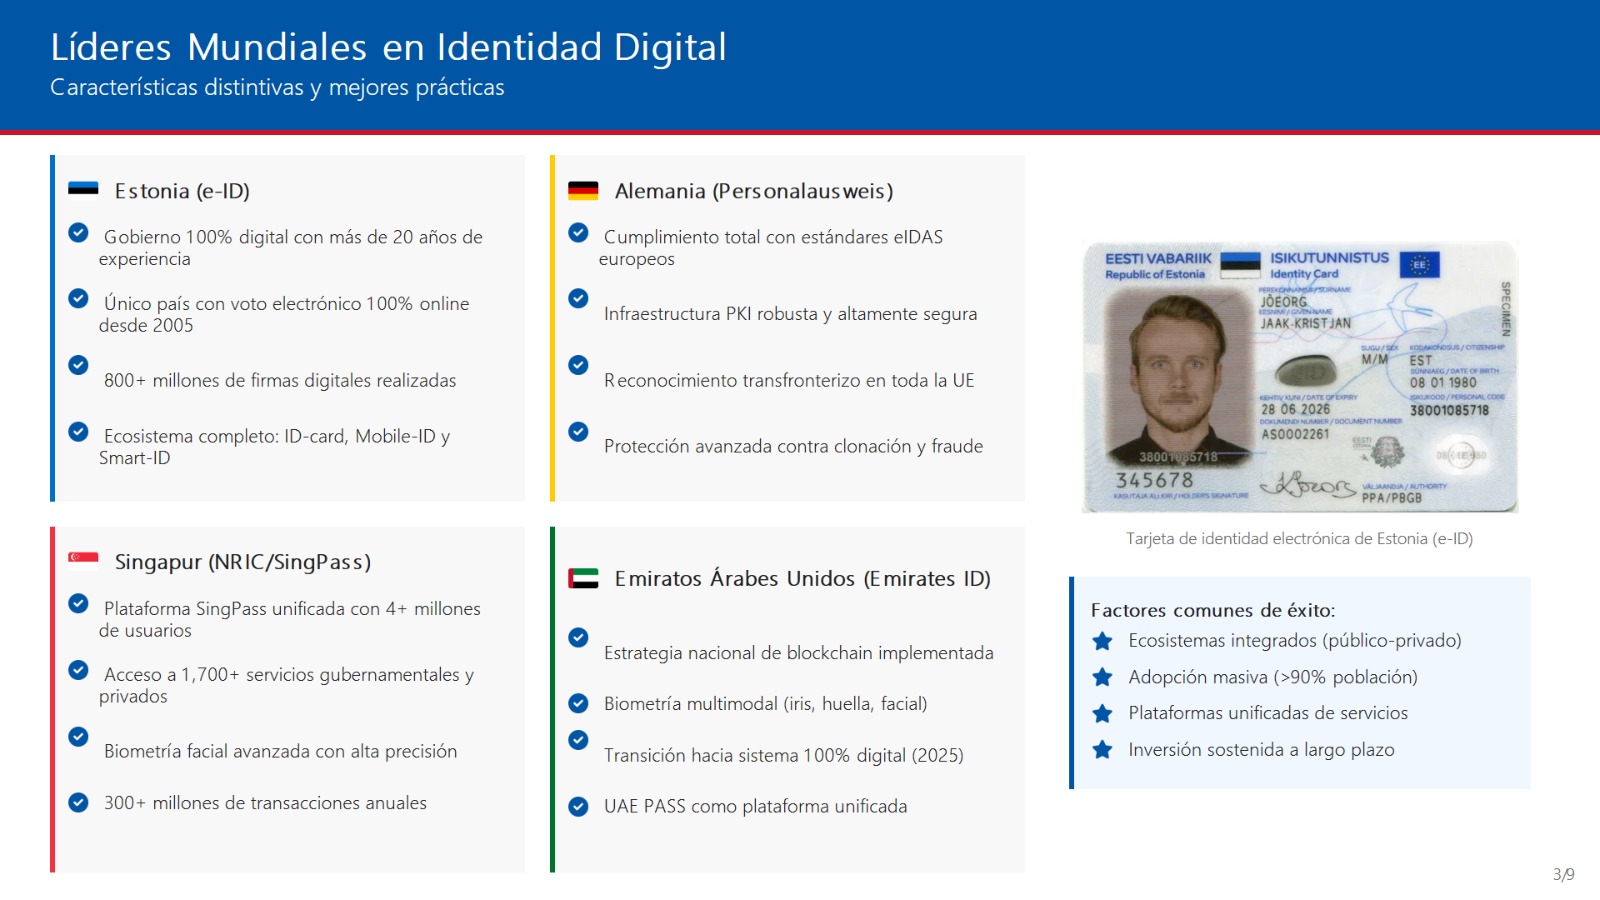Click the Líderes Mundiales en Identidad Digital title
This screenshot has width=1600, height=900.
[388, 47]
